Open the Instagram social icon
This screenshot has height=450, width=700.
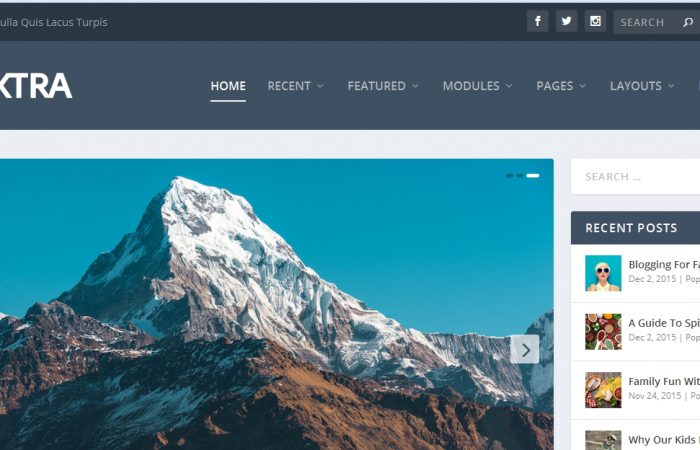pyautogui.click(x=595, y=21)
